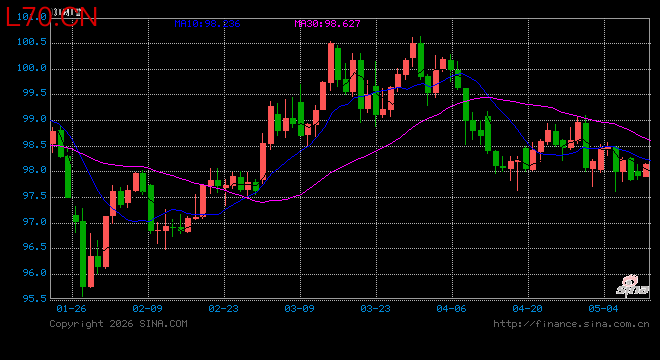The height and width of the screenshot is (360, 660).
Task: Select the 96.5 price axis label
Action: coord(35,247)
